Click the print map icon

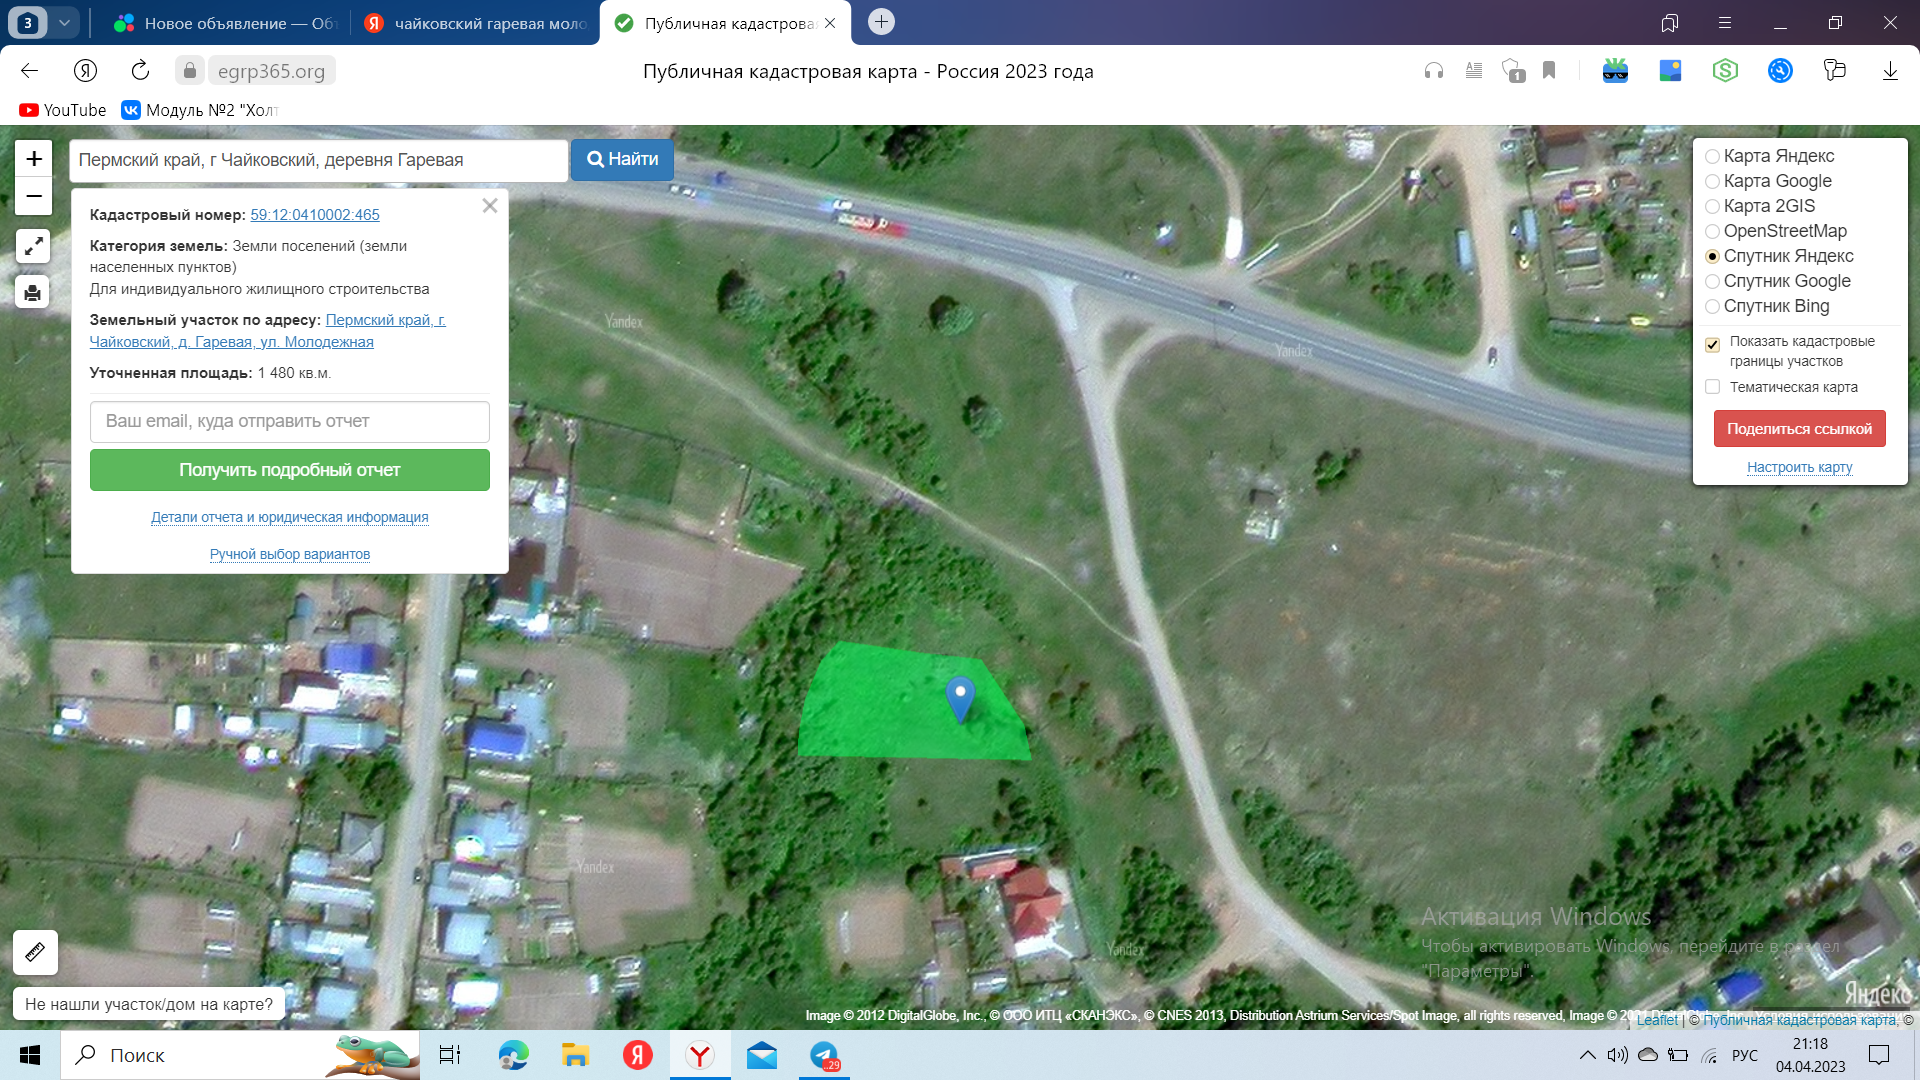point(33,292)
